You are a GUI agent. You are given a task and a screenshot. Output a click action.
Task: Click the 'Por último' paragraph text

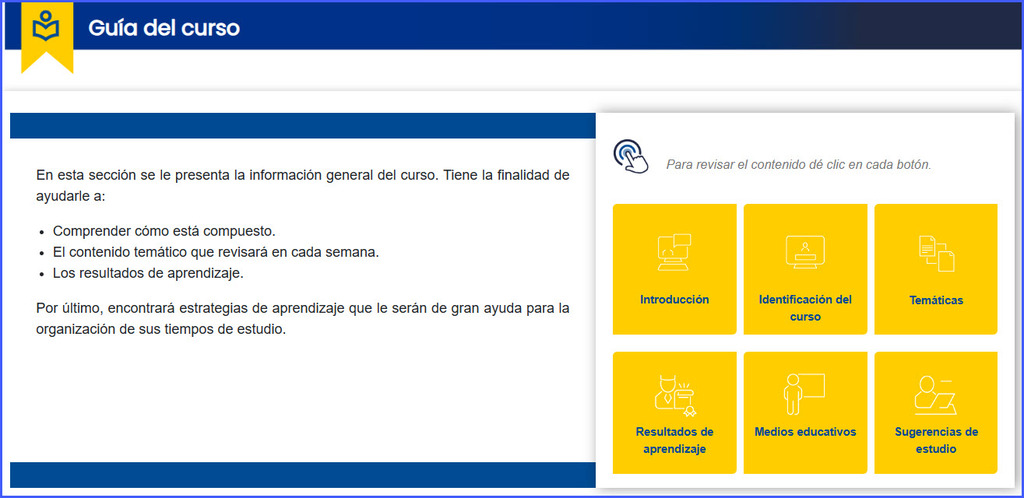point(303,318)
